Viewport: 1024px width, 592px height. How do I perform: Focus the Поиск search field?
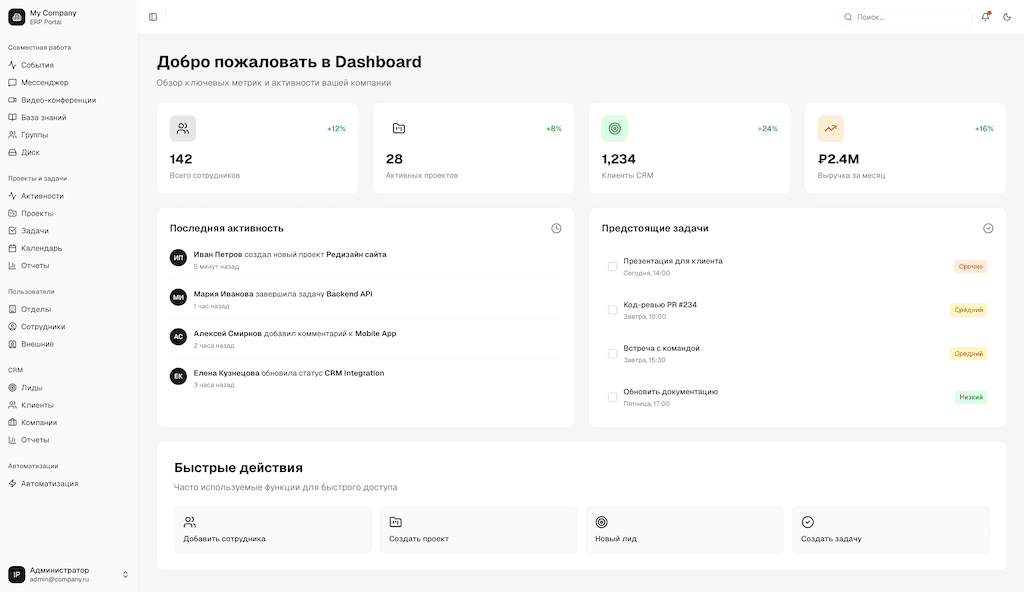904,17
